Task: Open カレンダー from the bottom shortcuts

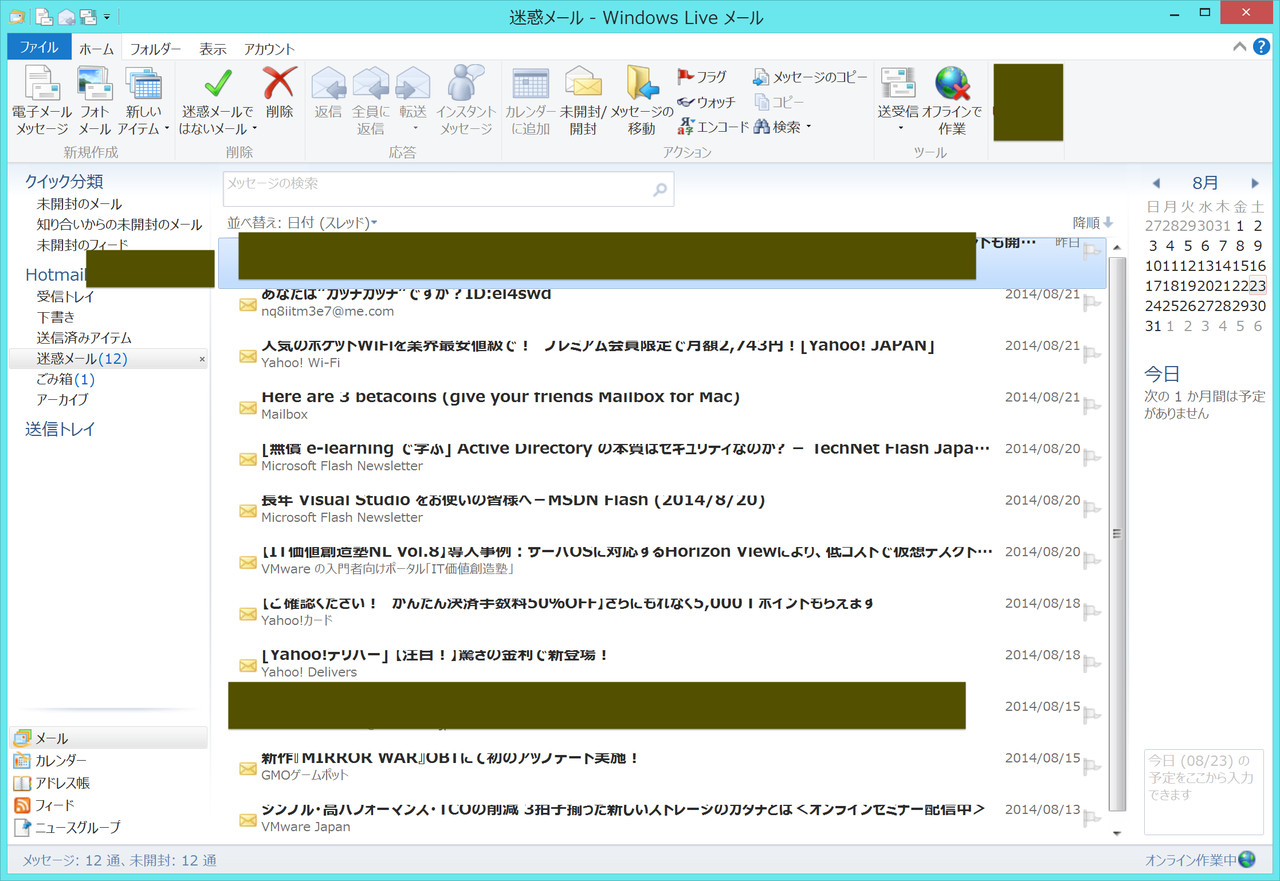Action: click(61, 761)
